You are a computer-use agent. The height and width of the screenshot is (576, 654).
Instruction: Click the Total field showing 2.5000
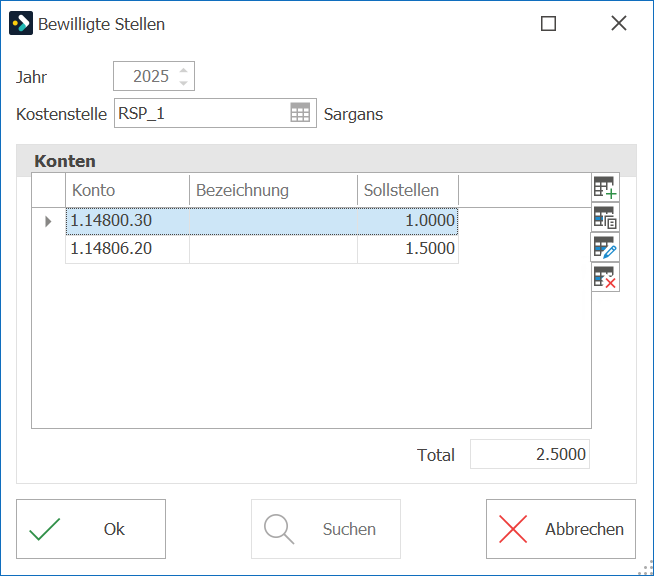530,454
